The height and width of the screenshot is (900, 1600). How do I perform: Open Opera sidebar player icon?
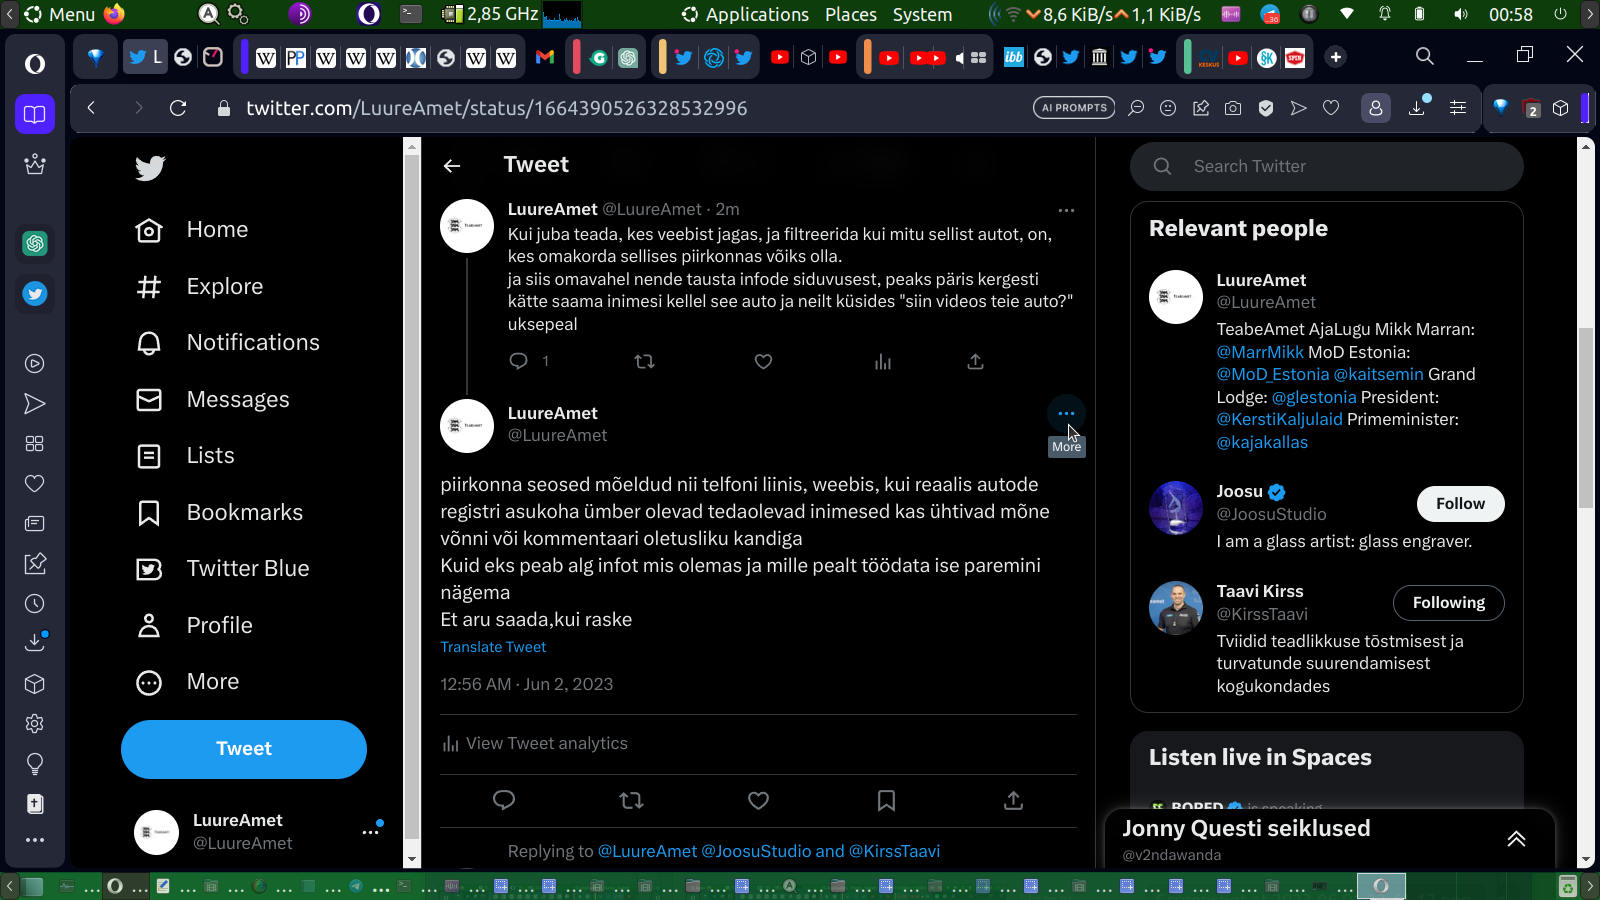35,363
